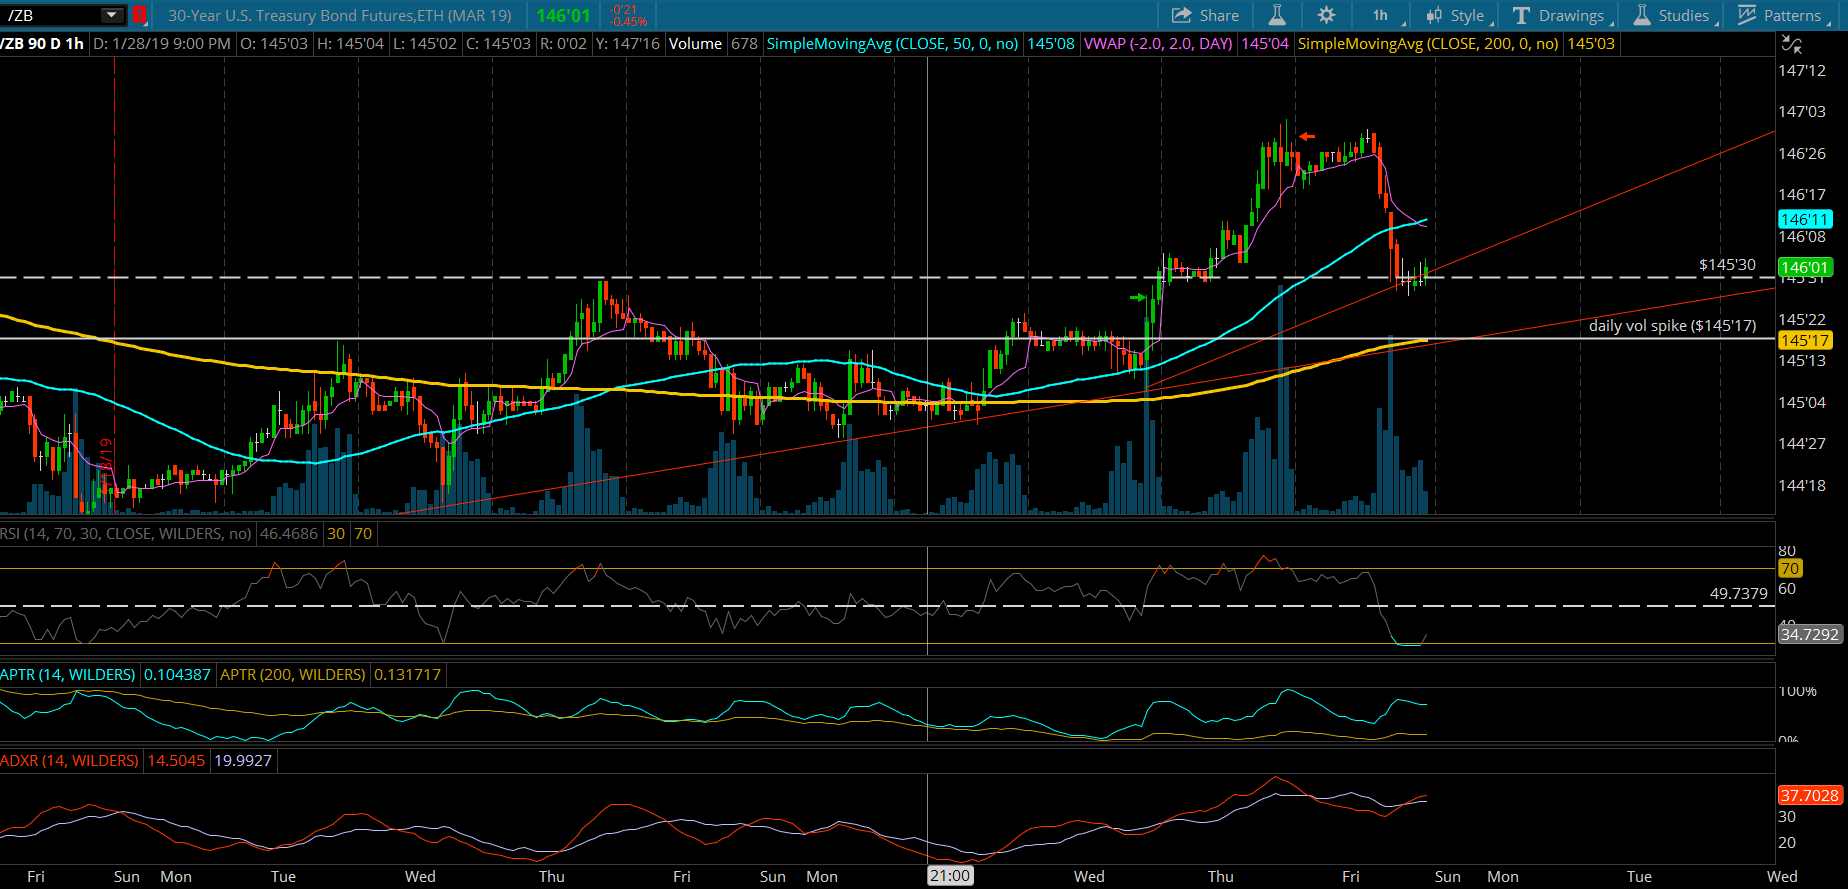Click the ADXR value 14.5045
Screen dimensions: 1848x889
click(x=176, y=761)
